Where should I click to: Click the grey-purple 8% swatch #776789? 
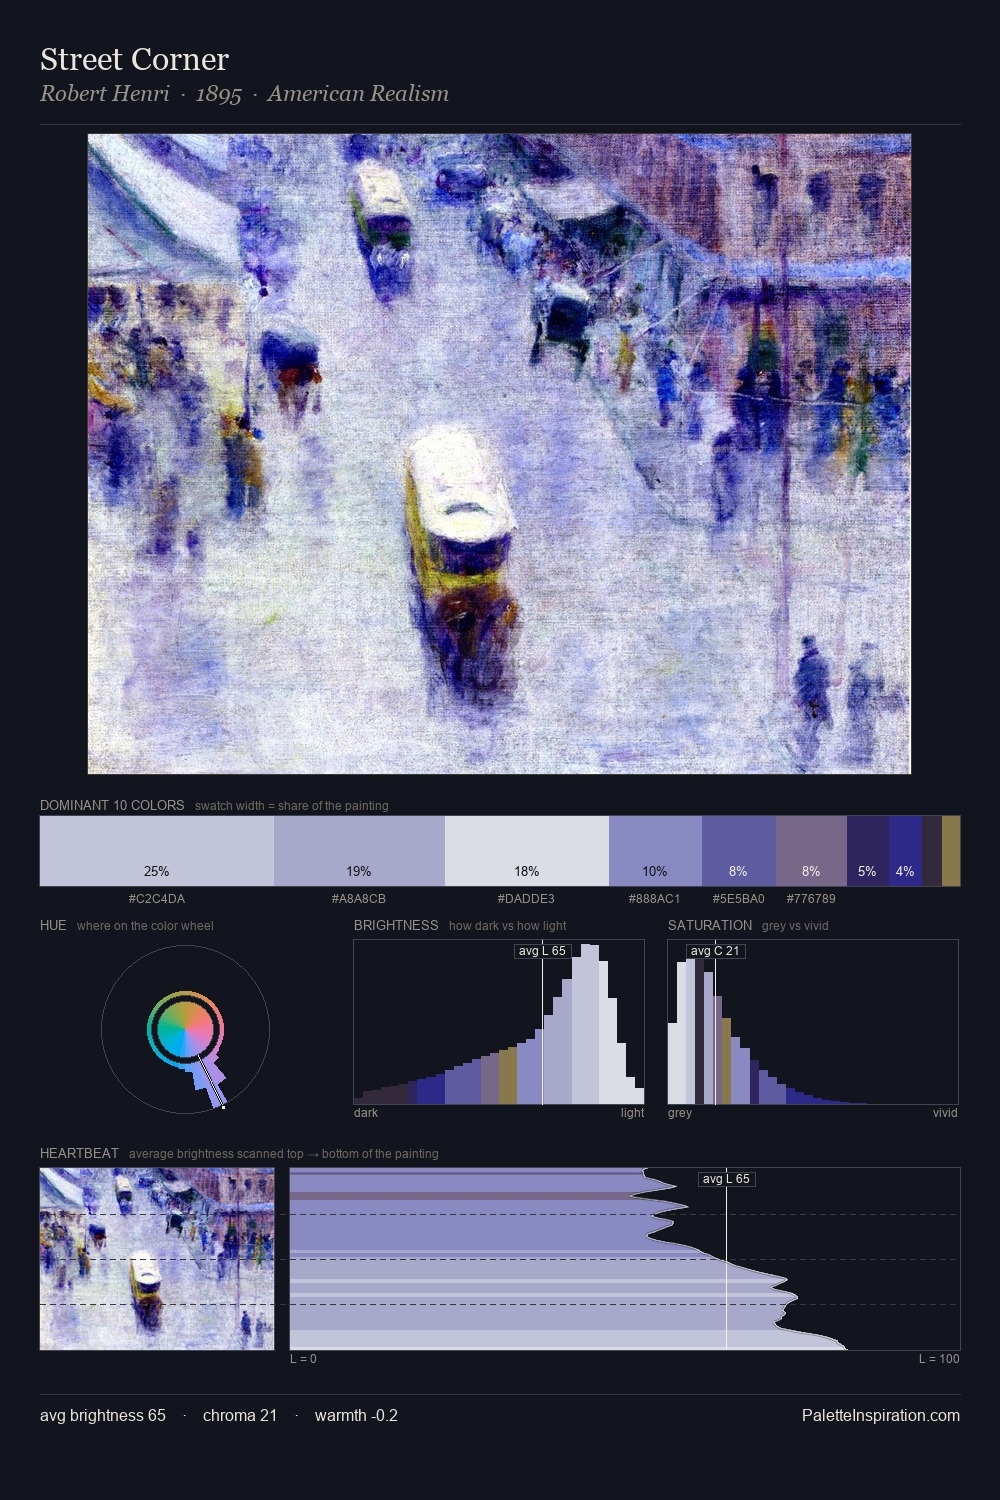[811, 851]
